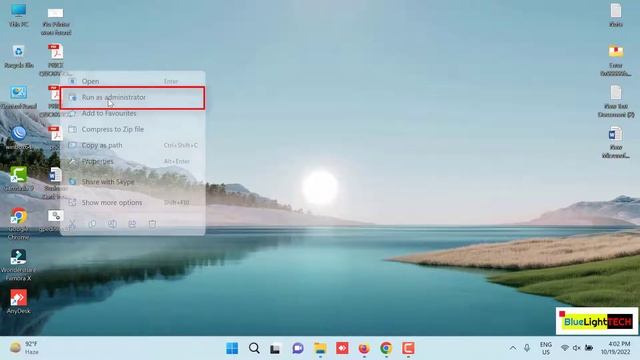This screenshot has width=640, height=360.
Task: Choose Run as administrator
Action: click(133, 98)
